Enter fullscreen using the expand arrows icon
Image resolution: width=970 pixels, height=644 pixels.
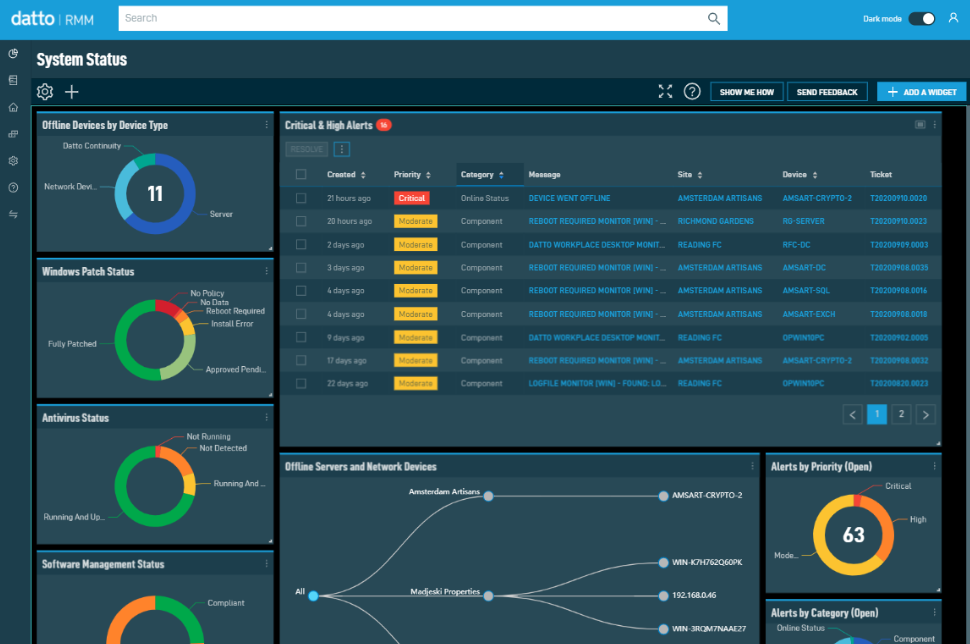click(x=665, y=91)
